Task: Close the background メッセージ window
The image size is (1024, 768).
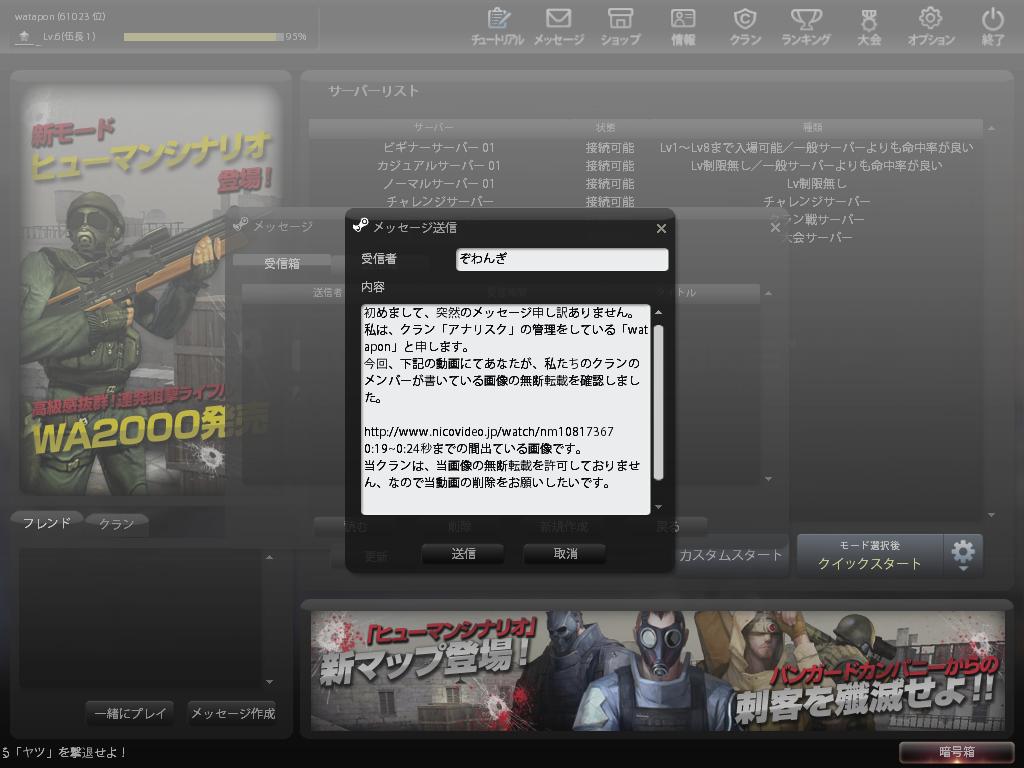Action: (x=775, y=227)
